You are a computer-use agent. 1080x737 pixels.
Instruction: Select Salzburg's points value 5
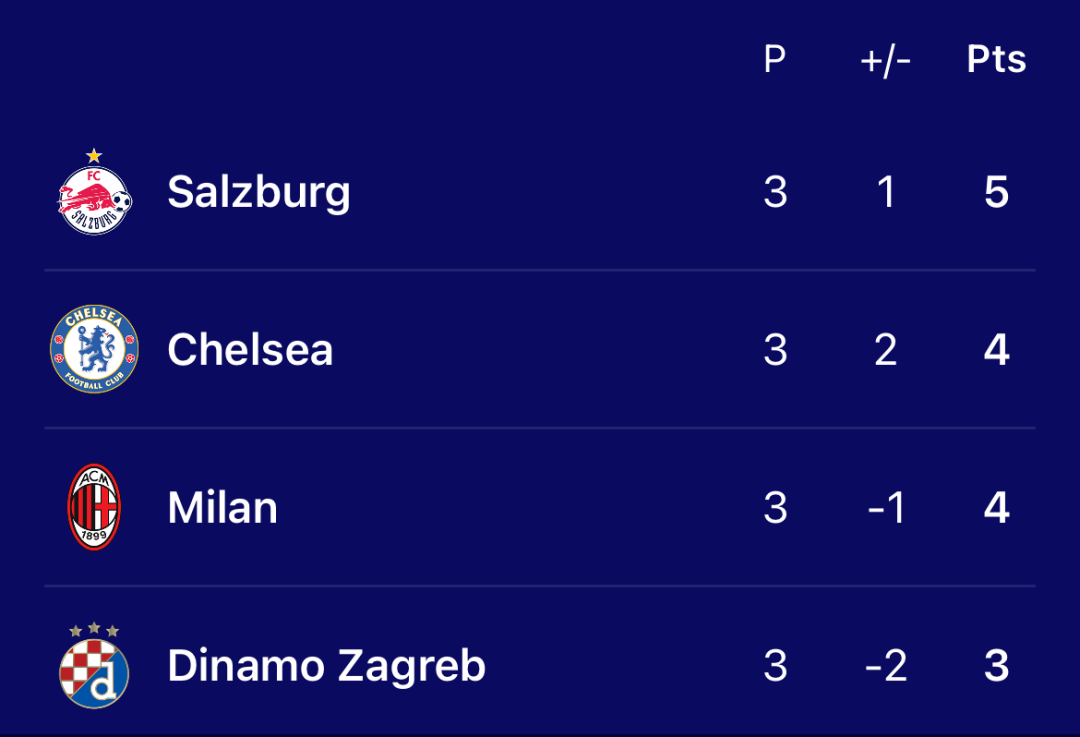tap(997, 192)
